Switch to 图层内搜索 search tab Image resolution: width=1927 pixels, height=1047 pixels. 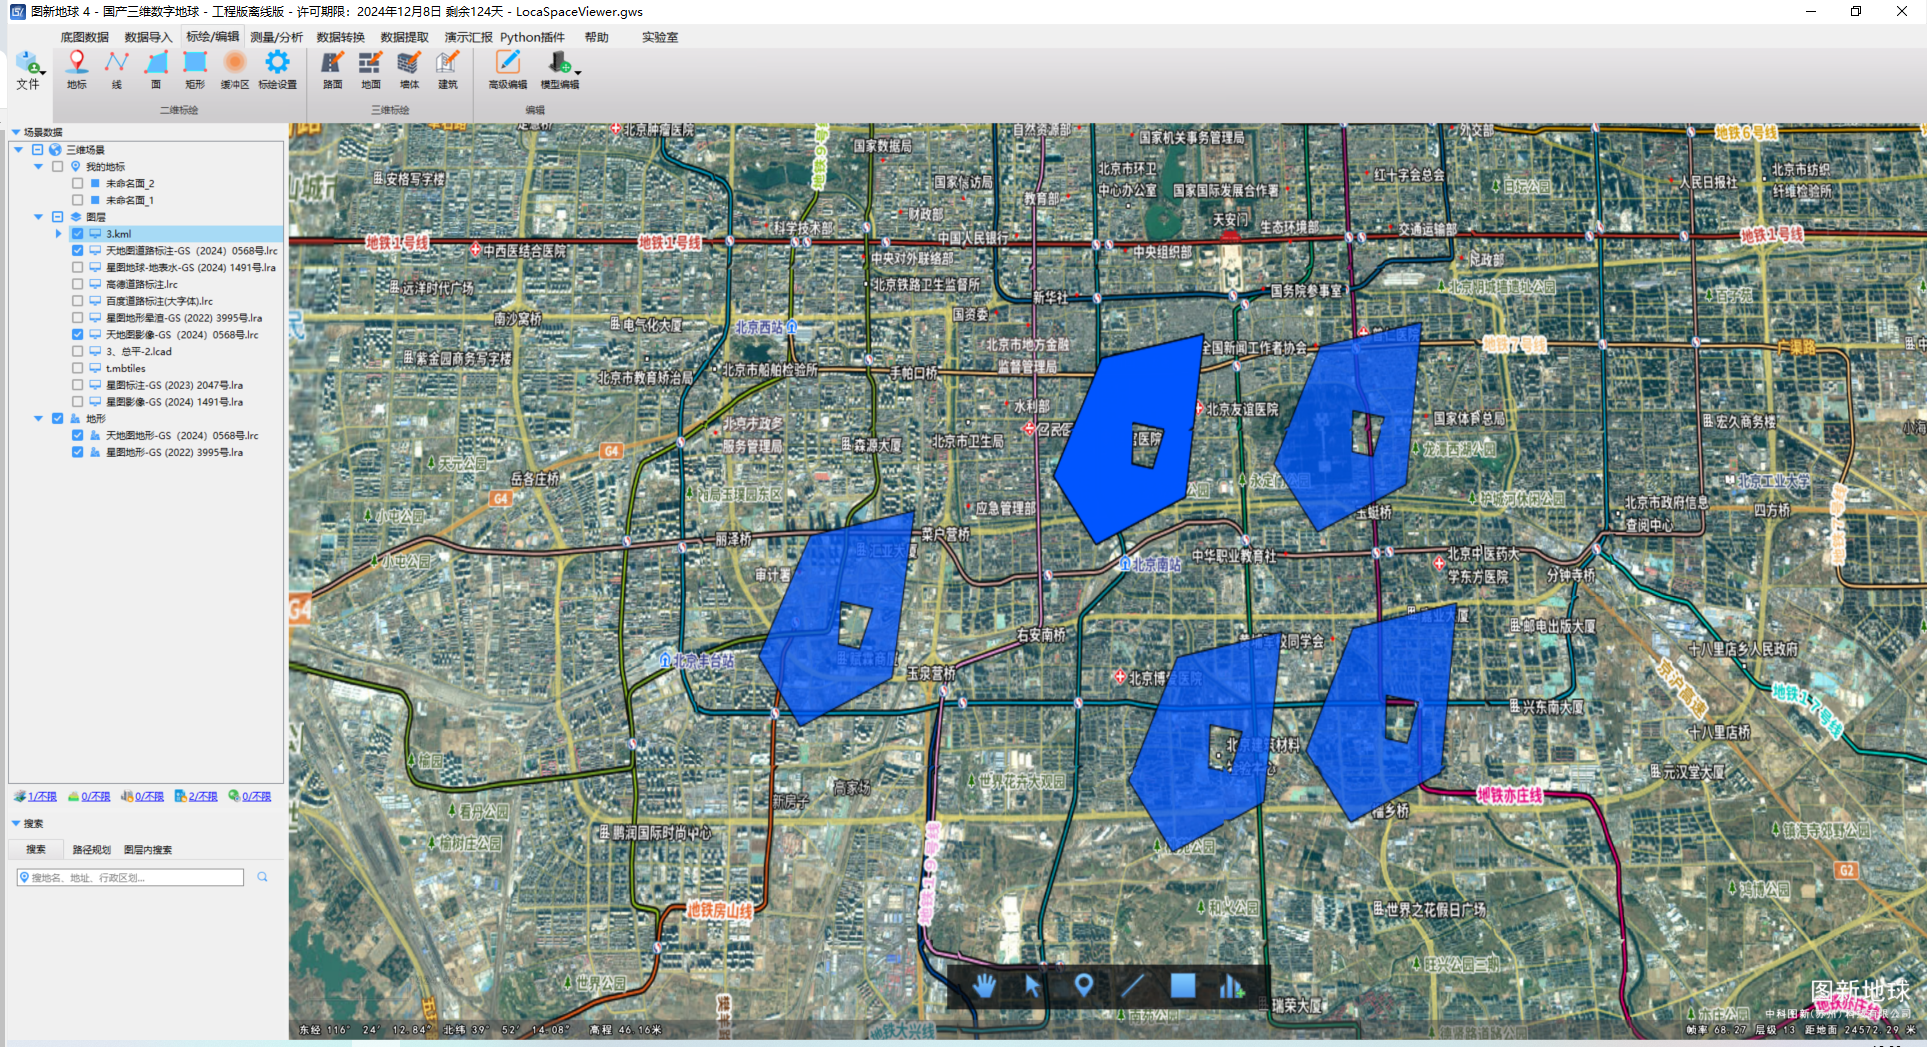(148, 850)
